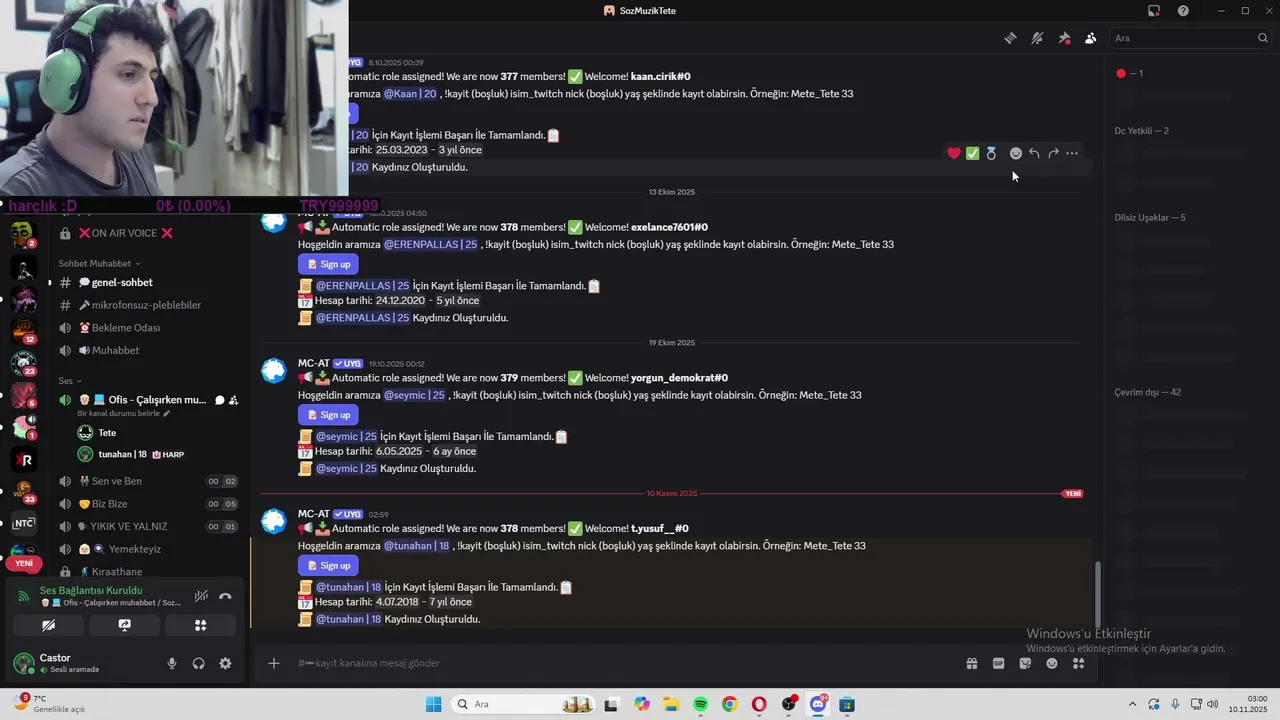This screenshot has height=720, width=1280.
Task: Open genel-sohbet text channel
Action: [148, 282]
